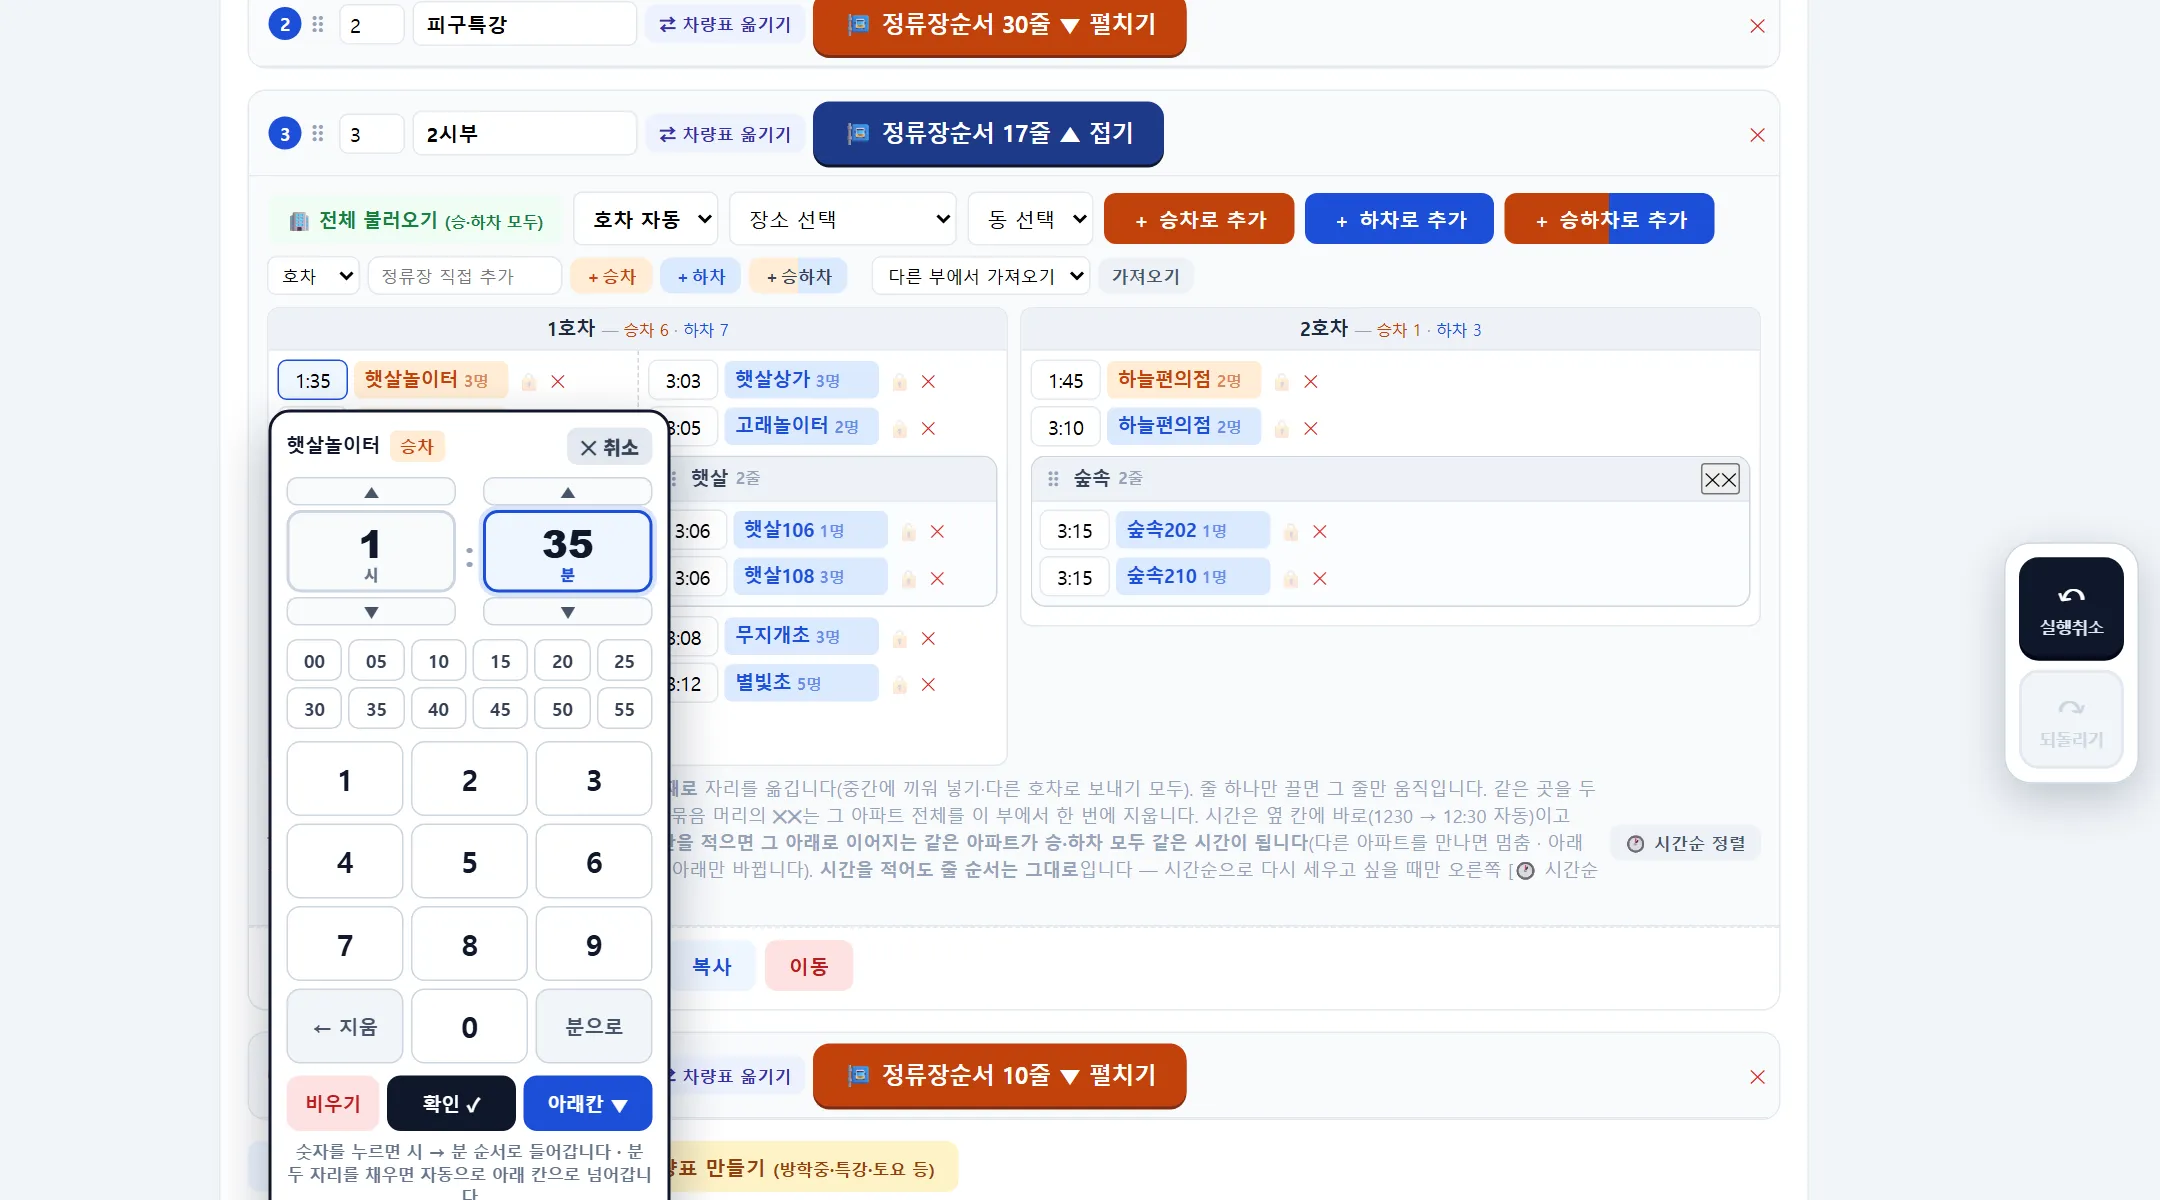This screenshot has height=1200, width=2160.
Task: Click the 정류장 직접 추가 input field
Action: click(465, 276)
